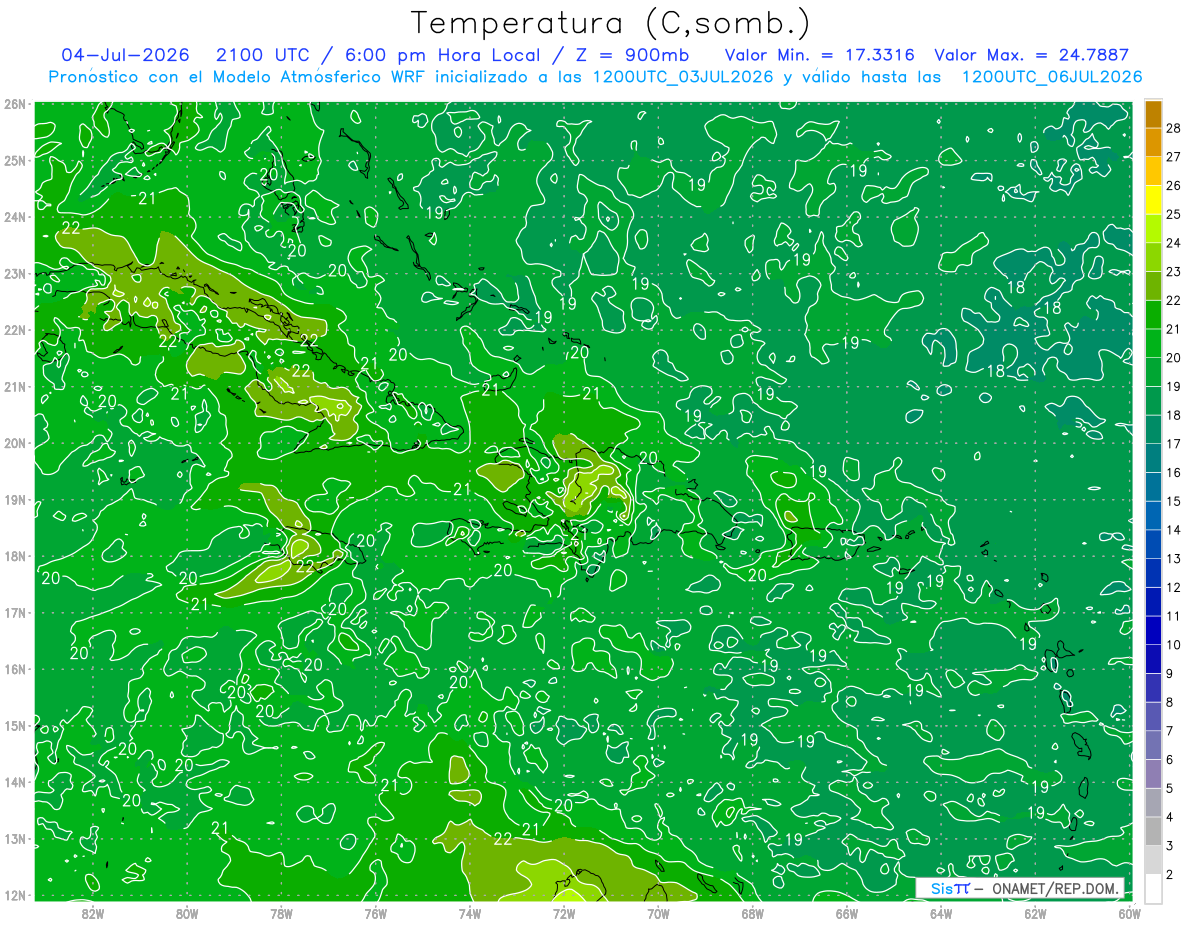Click the color scale label "27"
The height and width of the screenshot is (927, 1200).
(x=1174, y=157)
